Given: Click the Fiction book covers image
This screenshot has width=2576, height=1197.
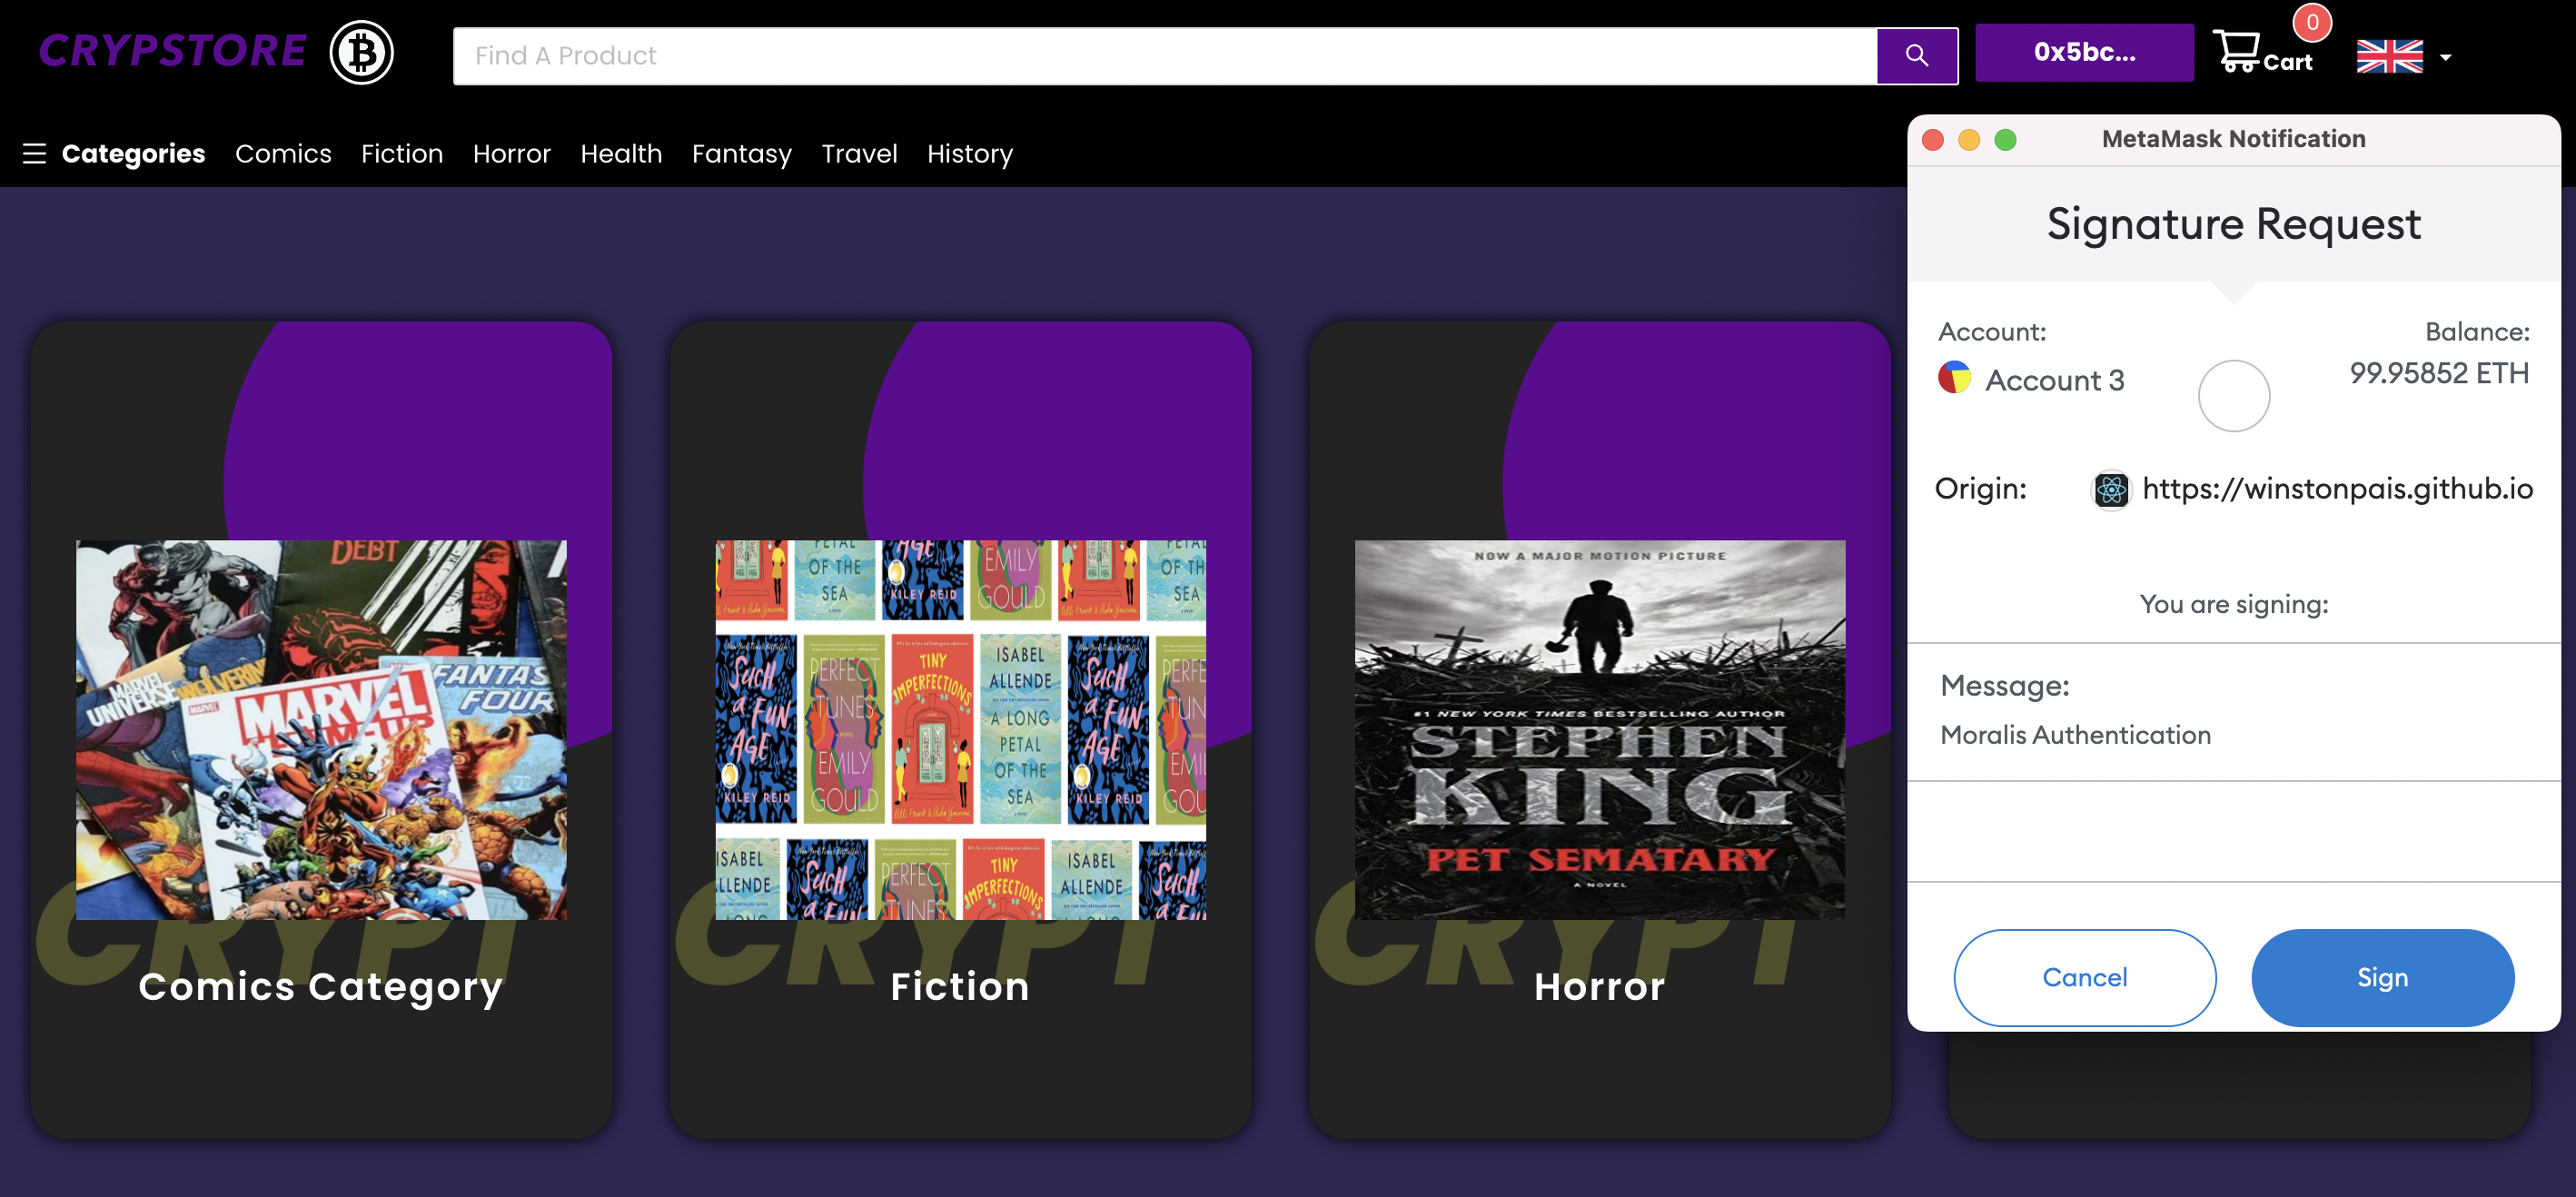Looking at the screenshot, I should [960, 729].
